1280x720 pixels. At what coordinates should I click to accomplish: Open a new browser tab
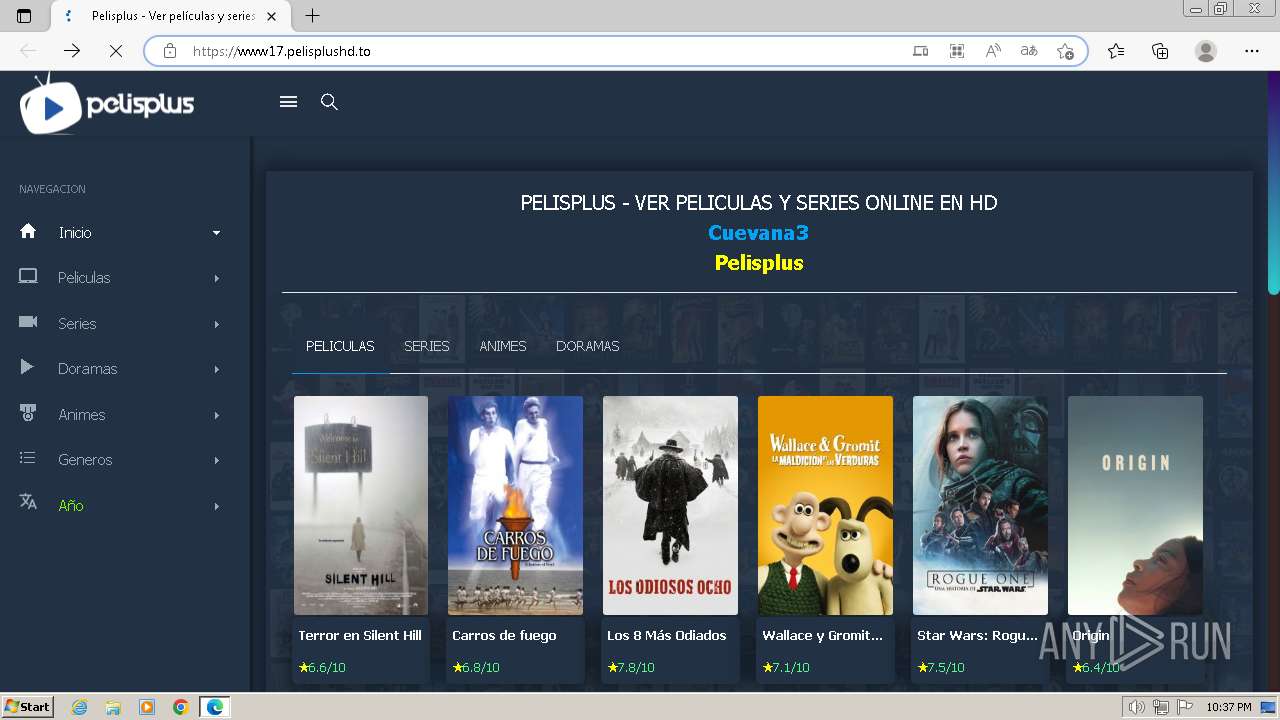pyautogui.click(x=313, y=16)
